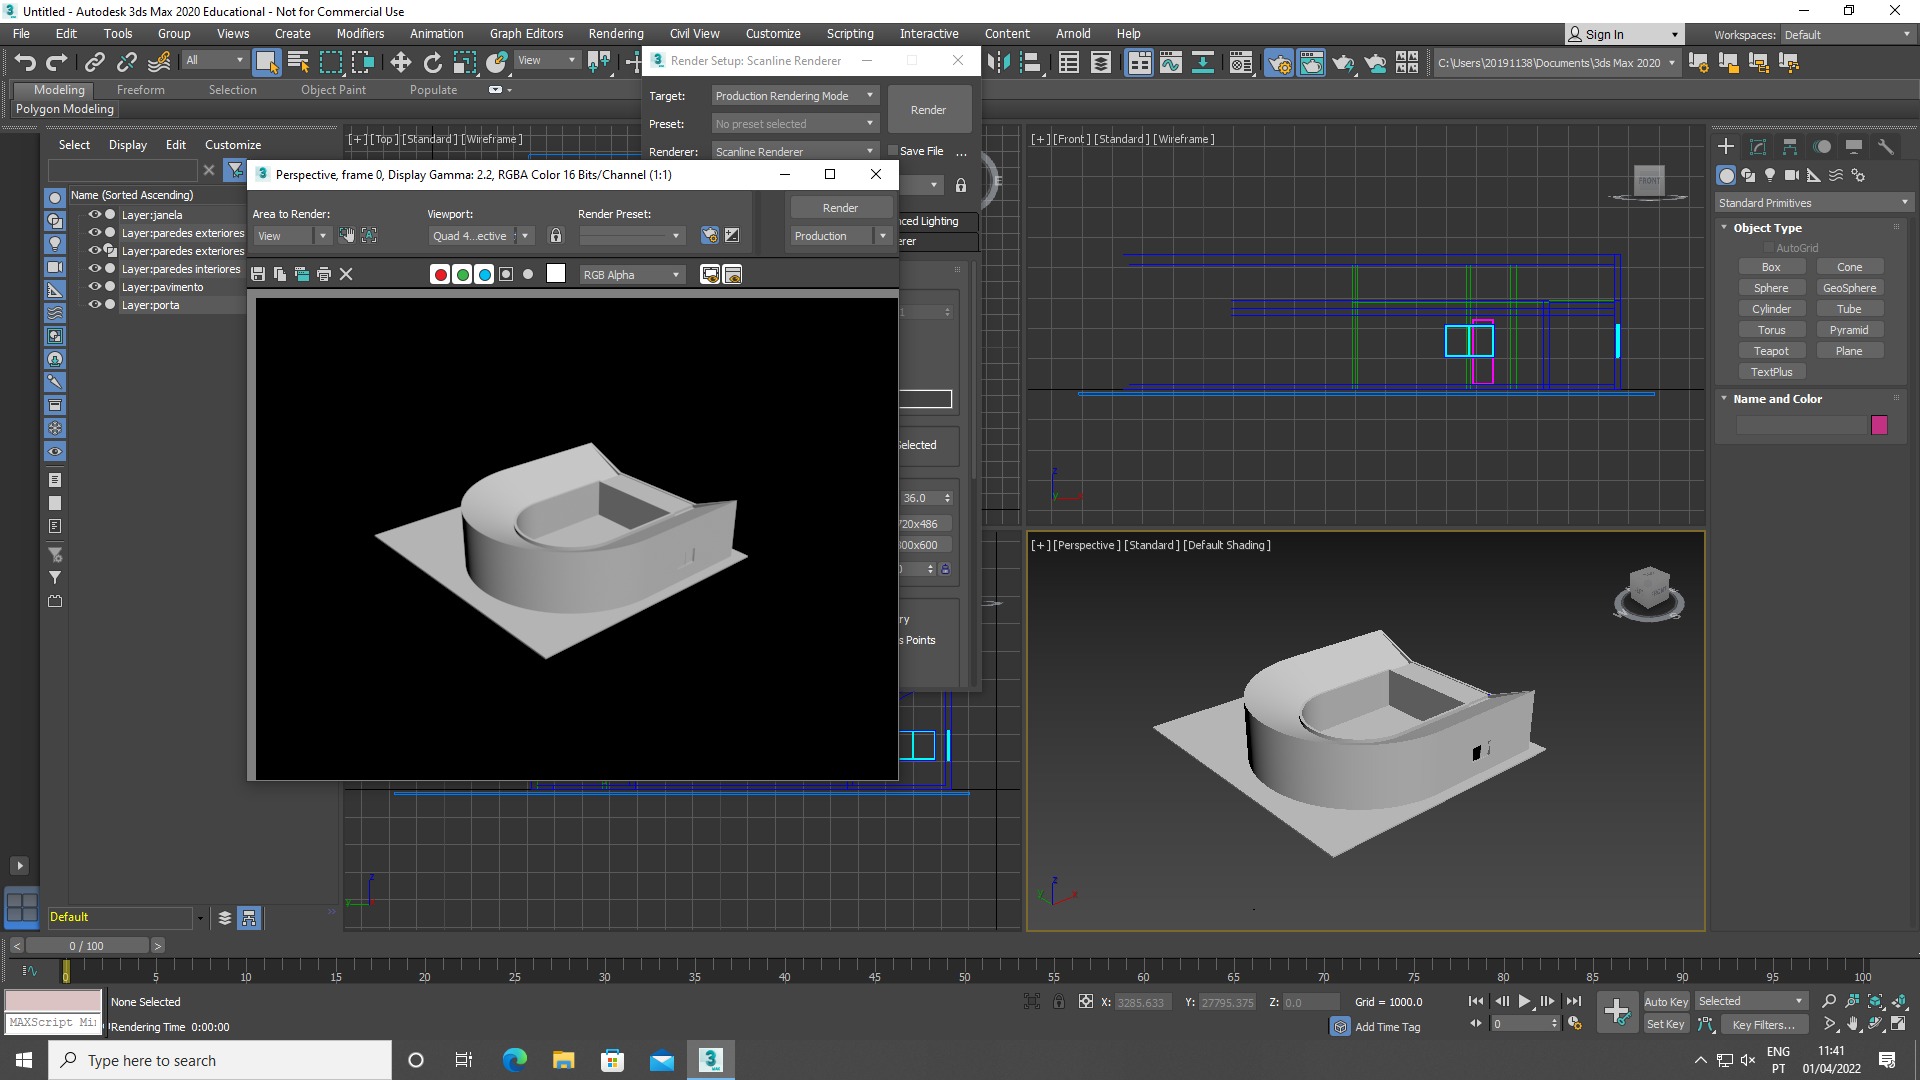Click the Redo arrow in main toolbar

[57, 63]
